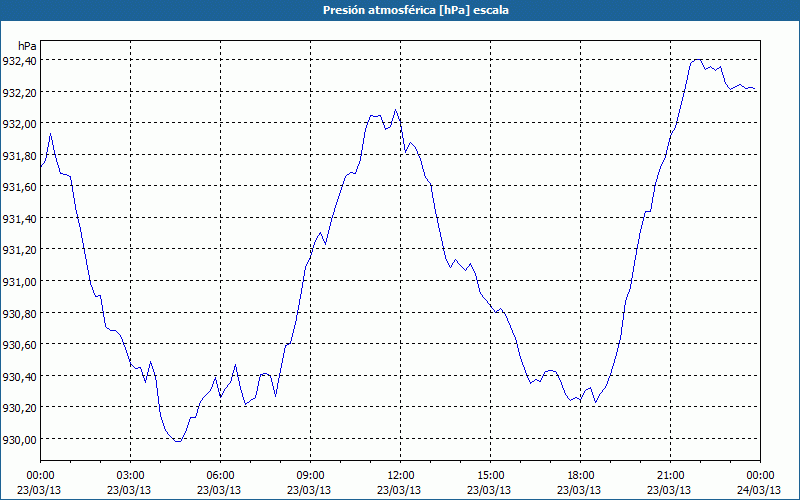Click the 930,40 y-axis value

coord(19,377)
